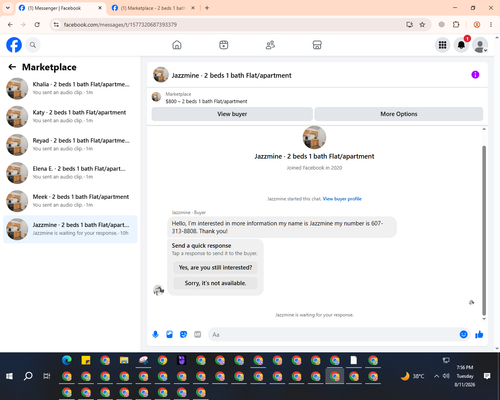Open the browser extensions puzzle icon
Image resolution: width=500 pixels, height=400 pixels.
tap(456, 25)
